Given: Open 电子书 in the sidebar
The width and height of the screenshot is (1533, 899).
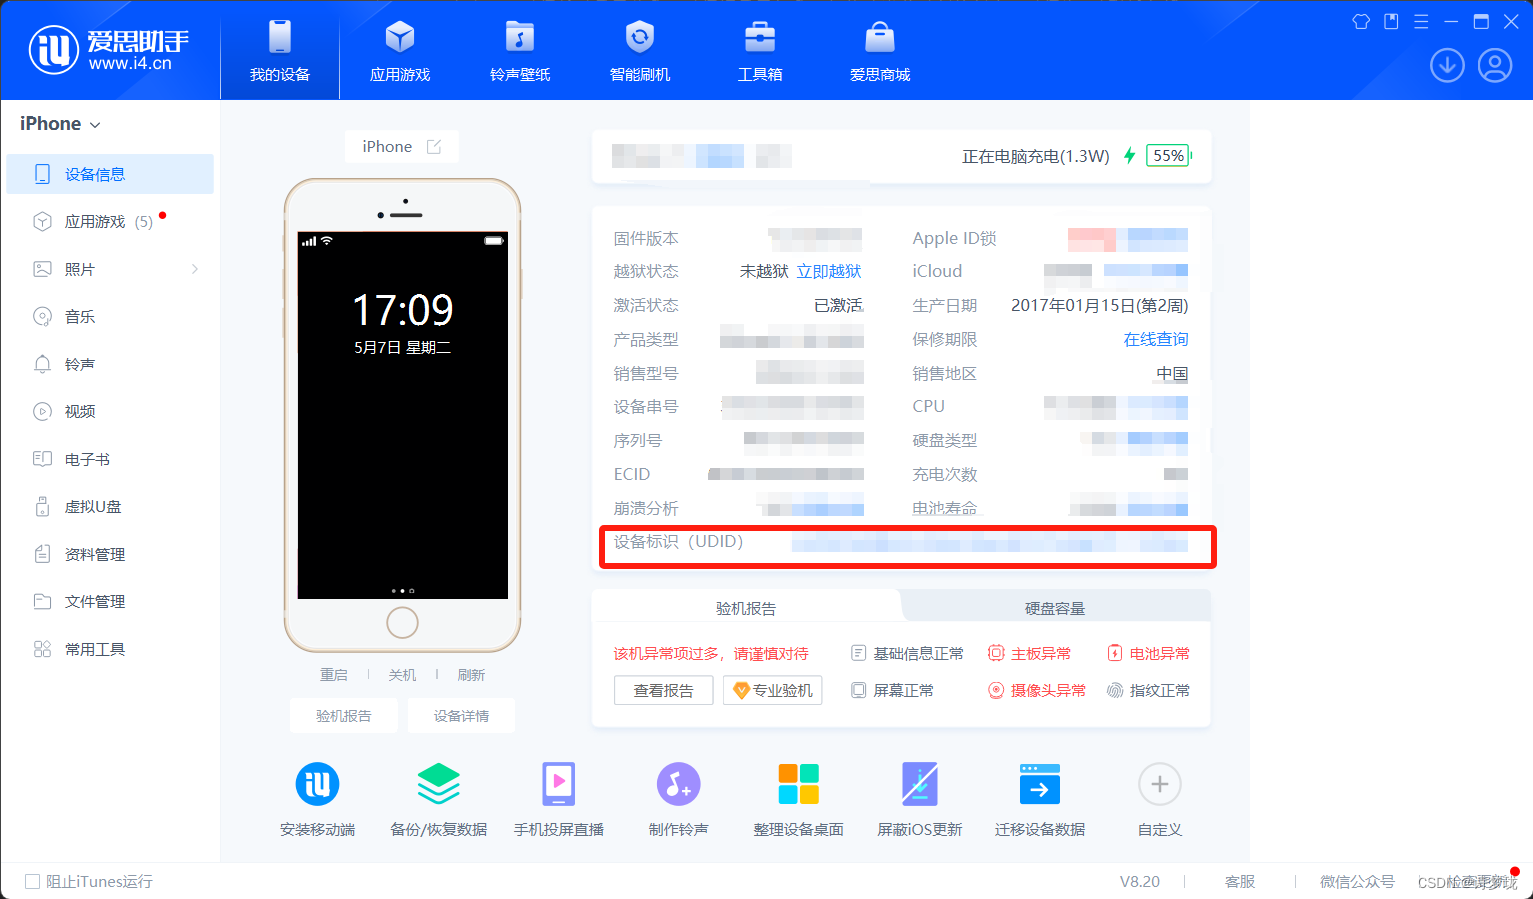Looking at the screenshot, I should (x=110, y=459).
